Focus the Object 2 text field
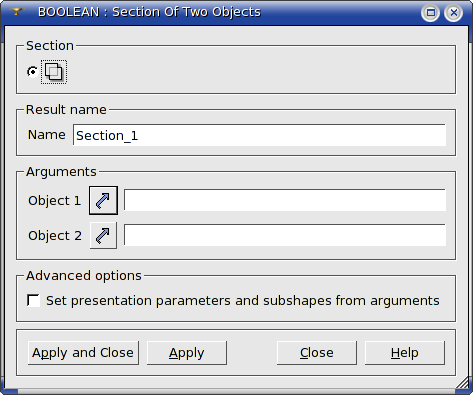This screenshot has width=473, height=395. tap(285, 235)
